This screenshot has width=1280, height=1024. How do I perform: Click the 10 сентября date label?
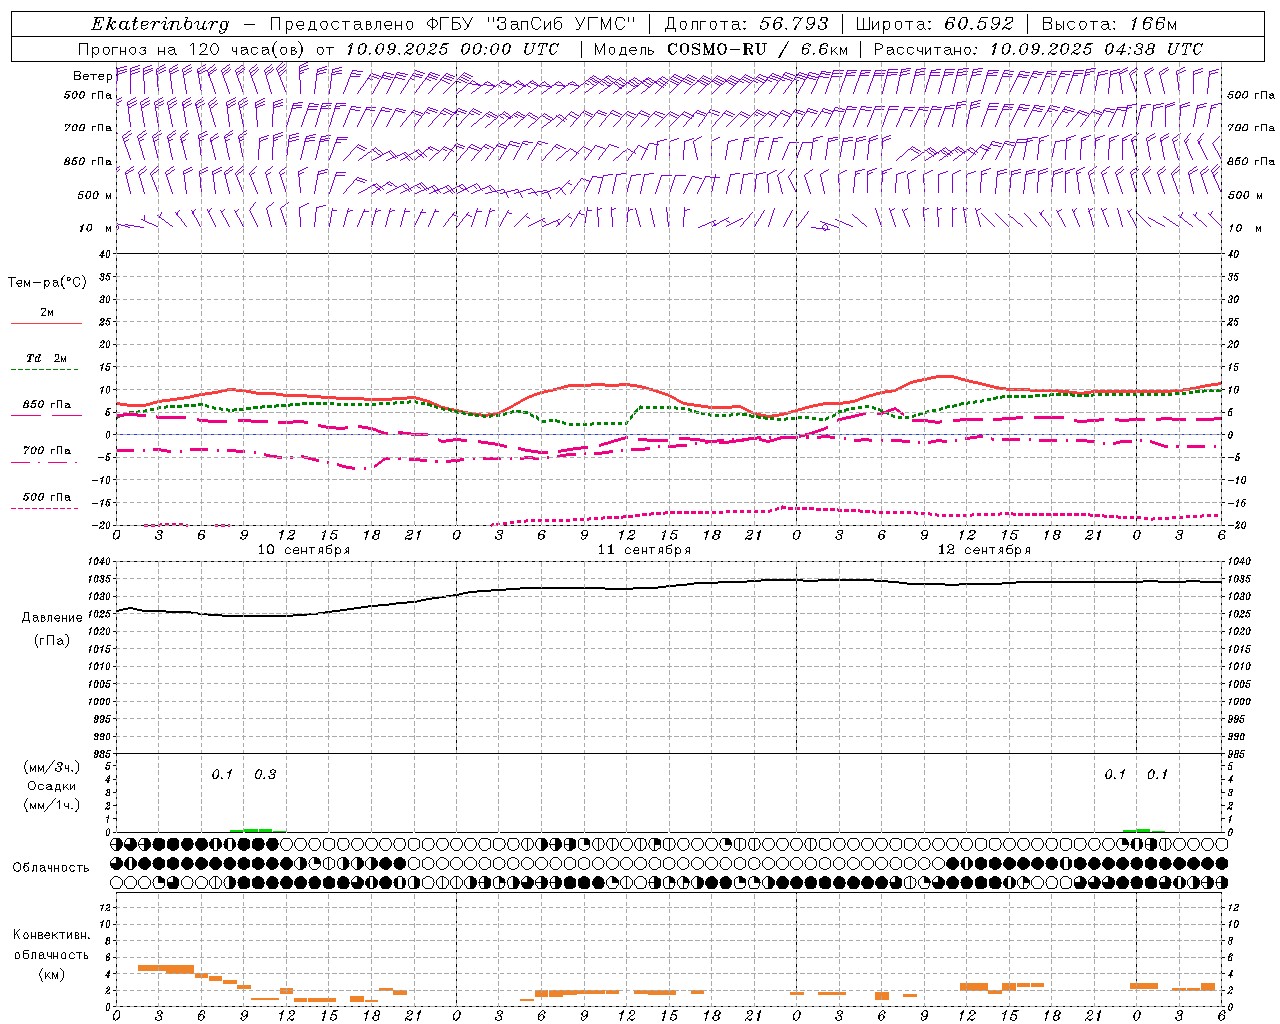(304, 550)
